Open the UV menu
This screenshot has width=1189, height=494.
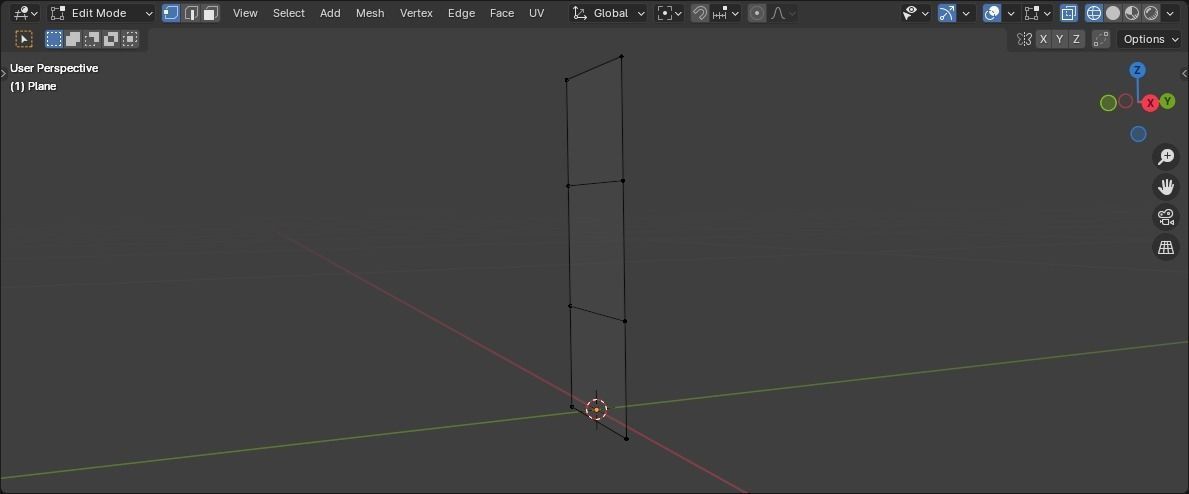point(536,13)
